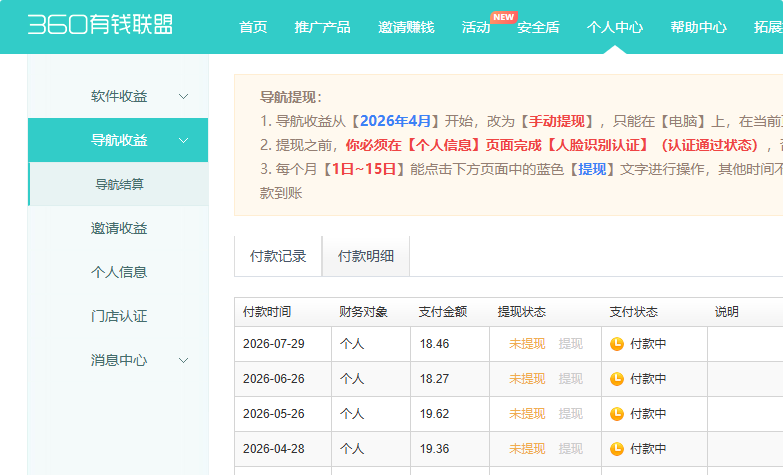The image size is (783, 475).
Task: Select 导航结算 sub-item in sidebar
Action: tap(119, 184)
